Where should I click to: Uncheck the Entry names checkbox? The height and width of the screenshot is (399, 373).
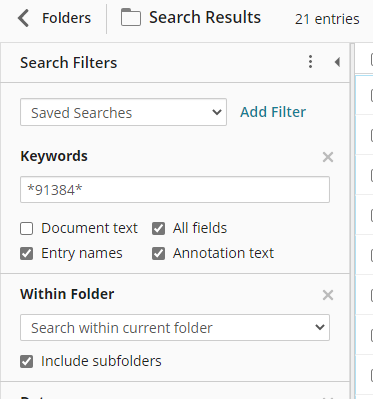click(x=27, y=253)
